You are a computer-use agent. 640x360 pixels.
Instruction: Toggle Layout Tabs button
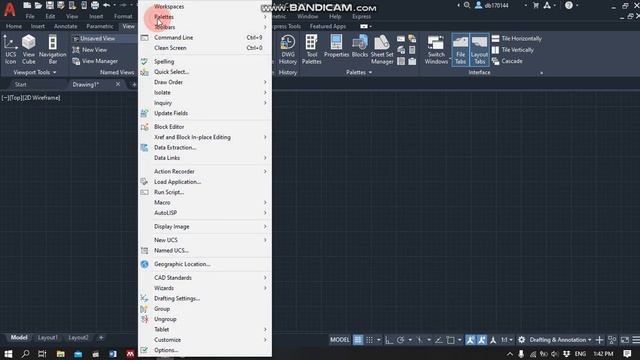click(479, 49)
